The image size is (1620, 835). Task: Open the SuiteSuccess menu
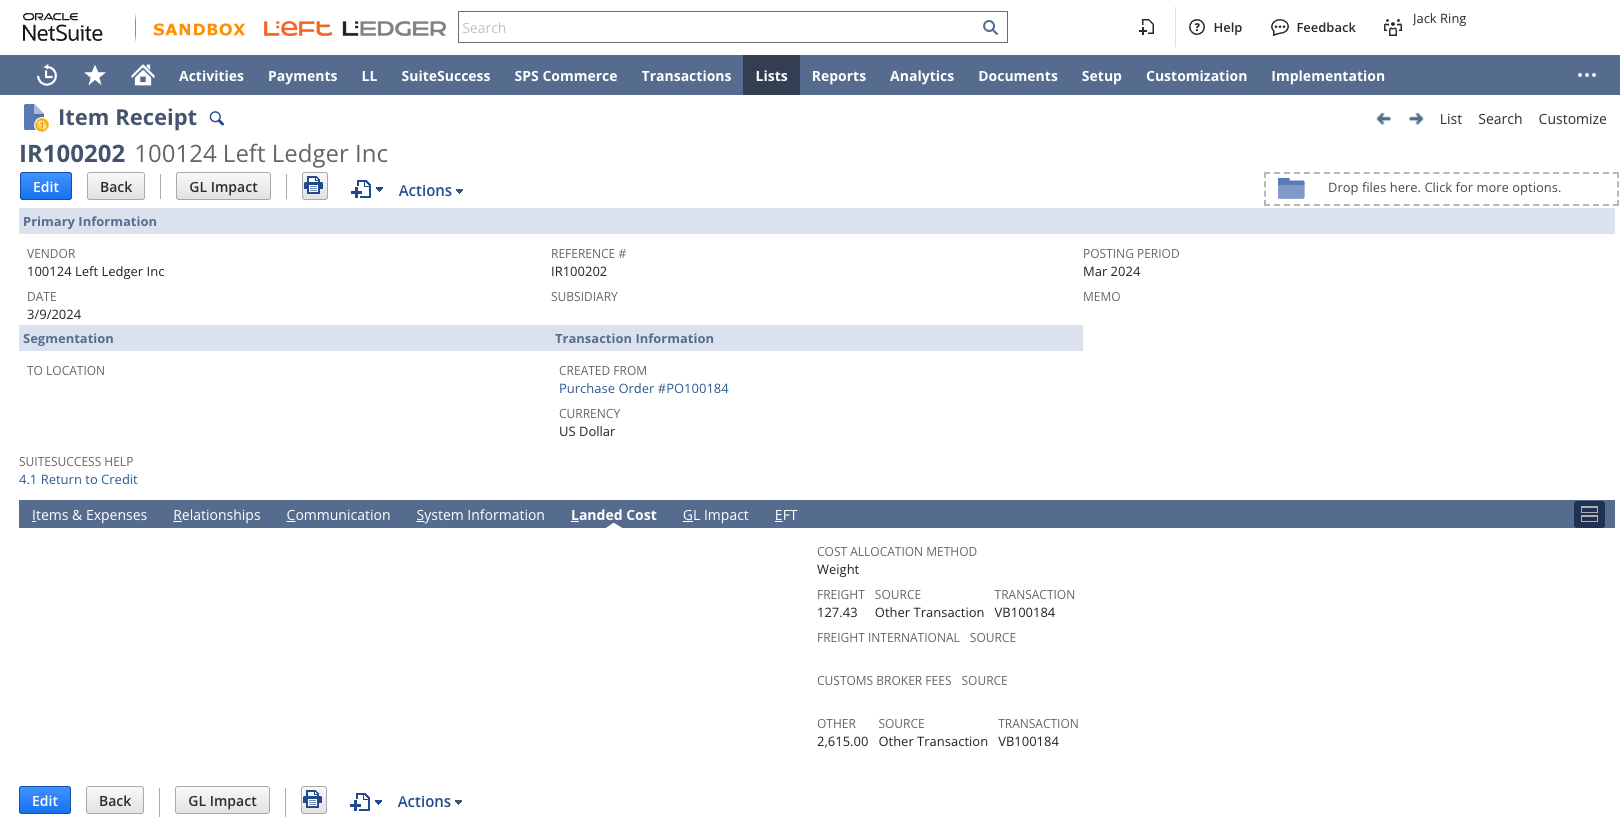tap(446, 76)
